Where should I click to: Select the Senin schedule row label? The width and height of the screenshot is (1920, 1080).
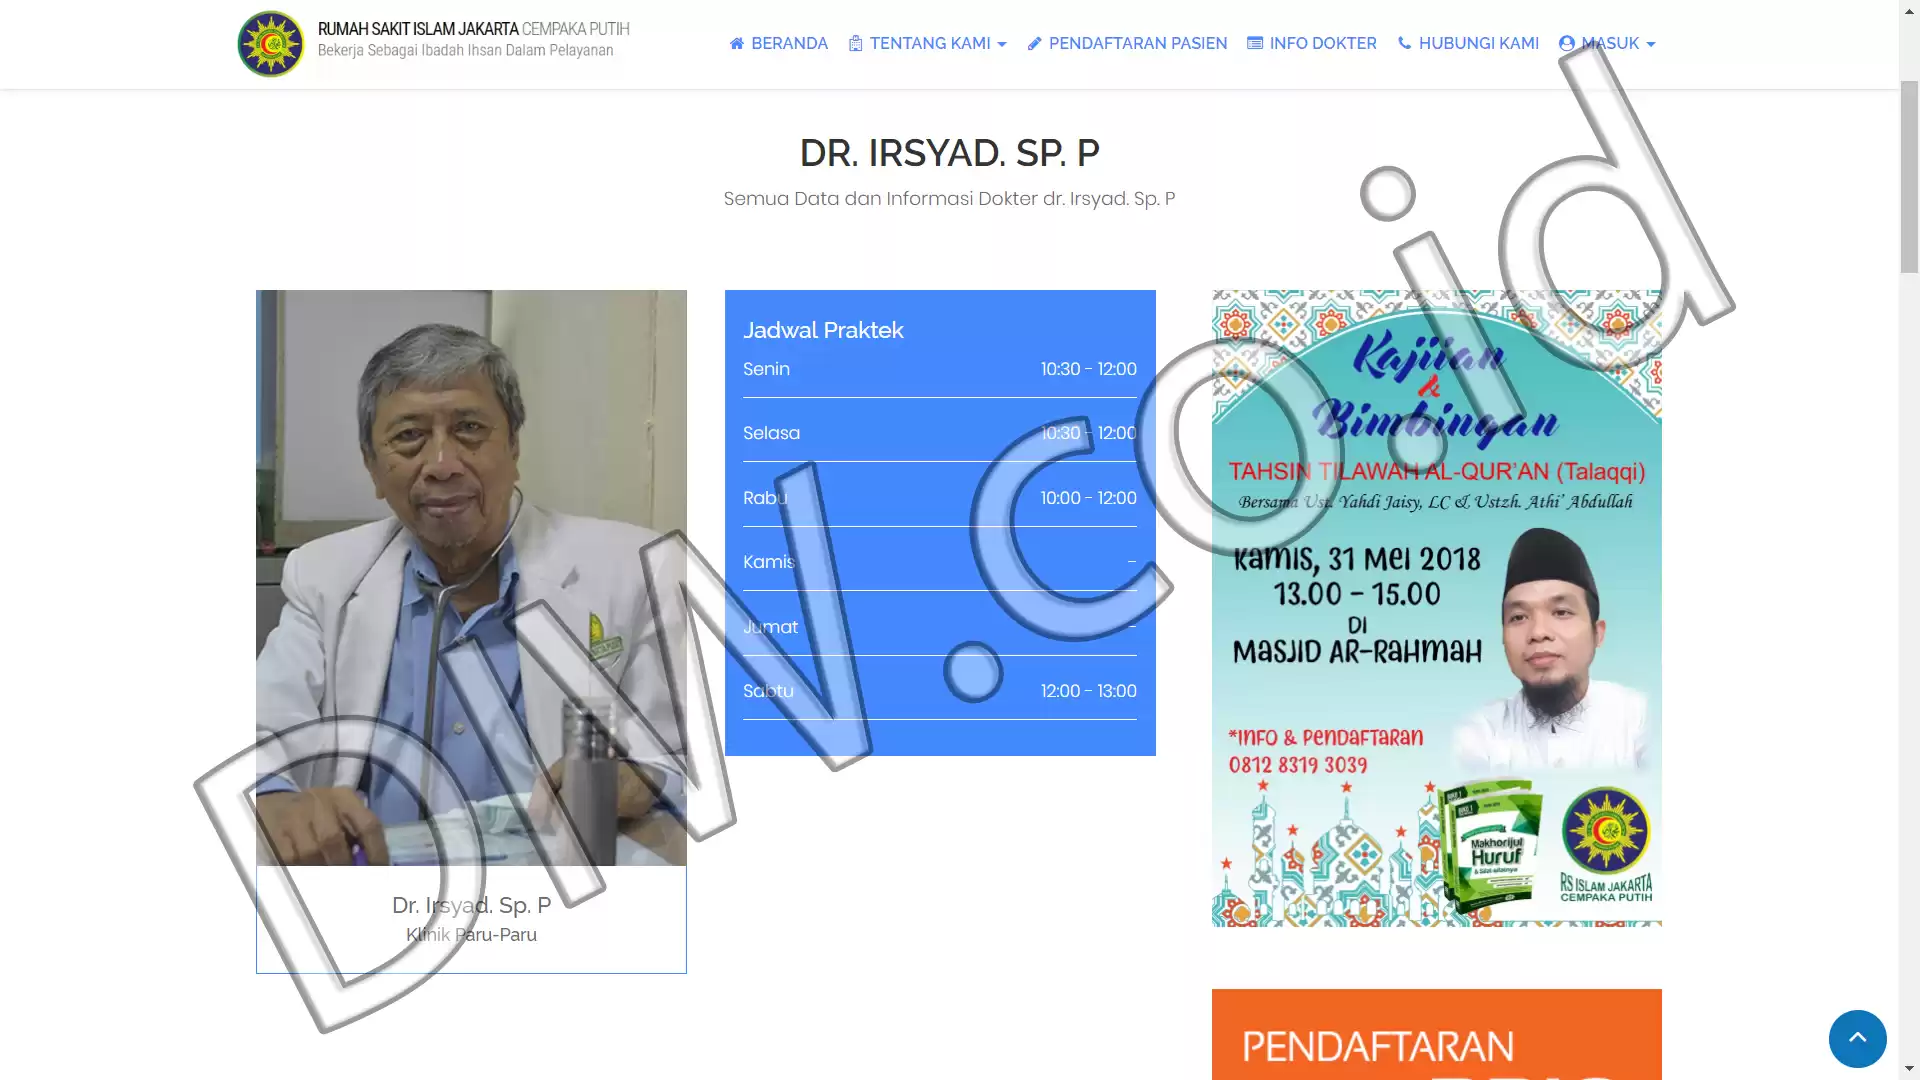[766, 369]
